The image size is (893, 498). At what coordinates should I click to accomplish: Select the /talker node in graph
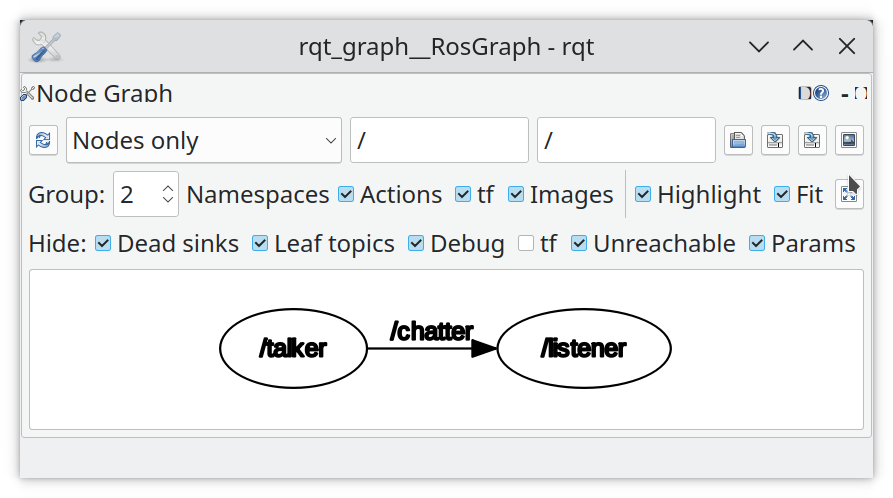[x=293, y=348]
